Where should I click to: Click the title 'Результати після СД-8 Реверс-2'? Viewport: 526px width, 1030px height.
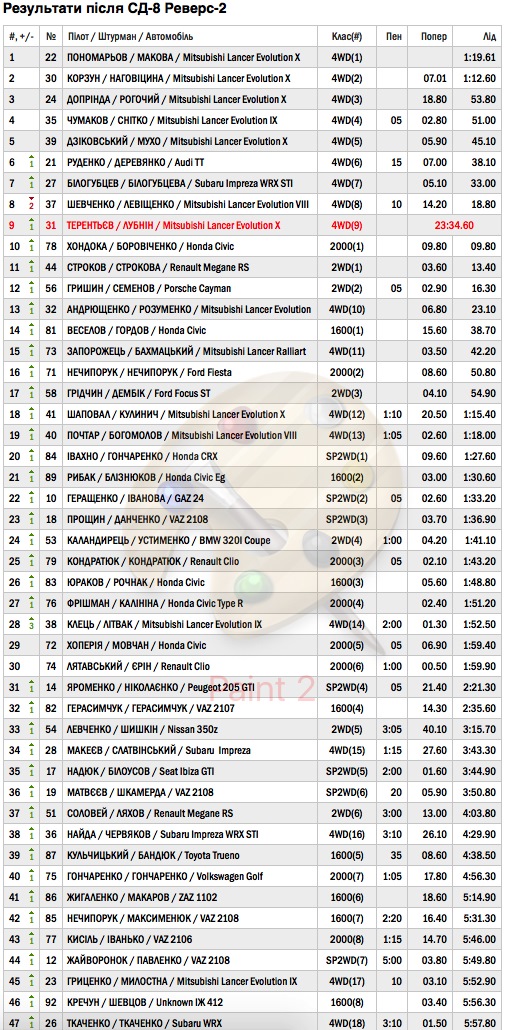117,10
